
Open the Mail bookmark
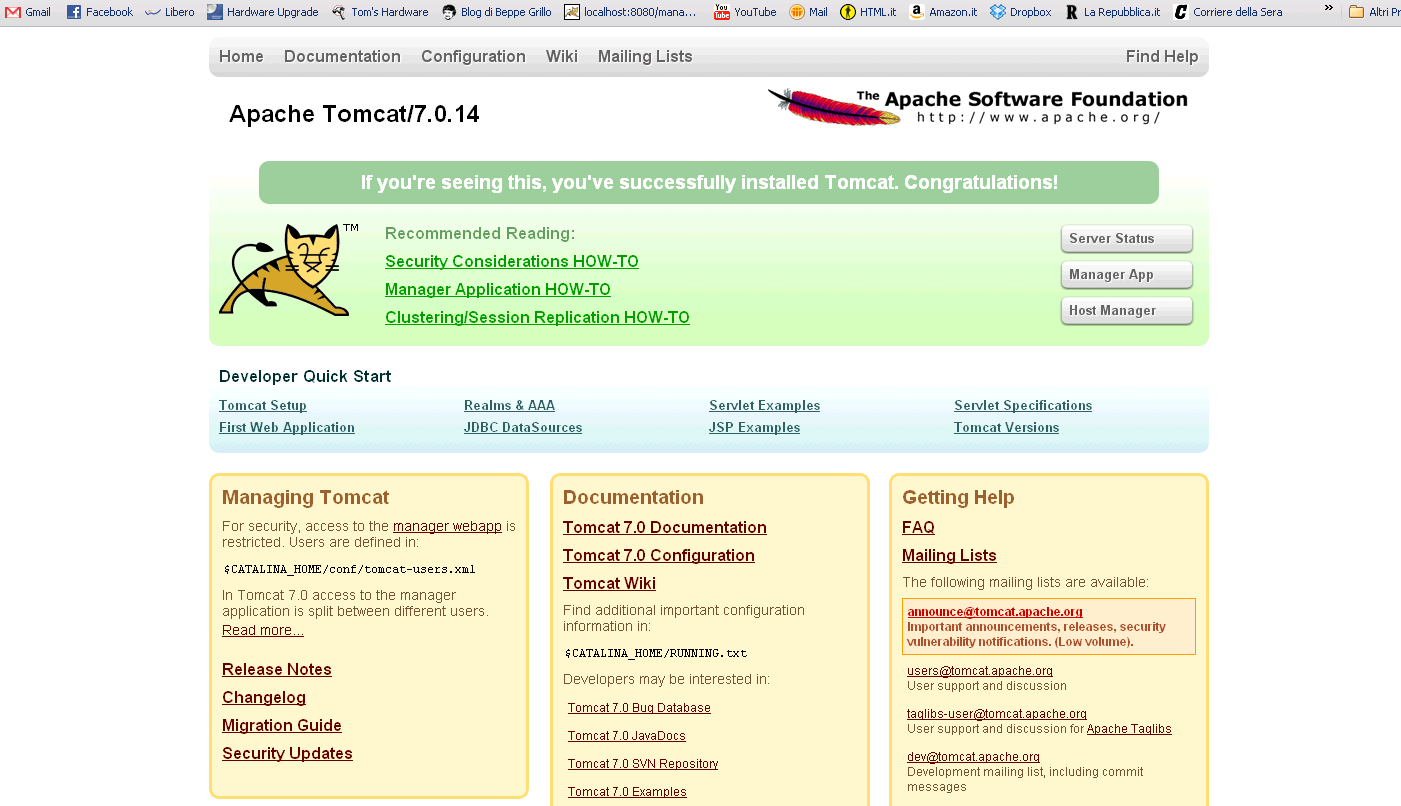point(809,12)
